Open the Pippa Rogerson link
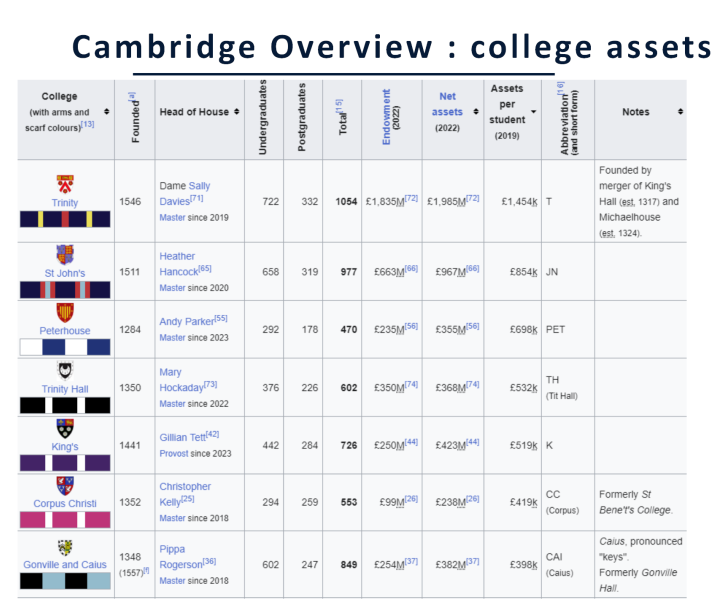 point(184,556)
